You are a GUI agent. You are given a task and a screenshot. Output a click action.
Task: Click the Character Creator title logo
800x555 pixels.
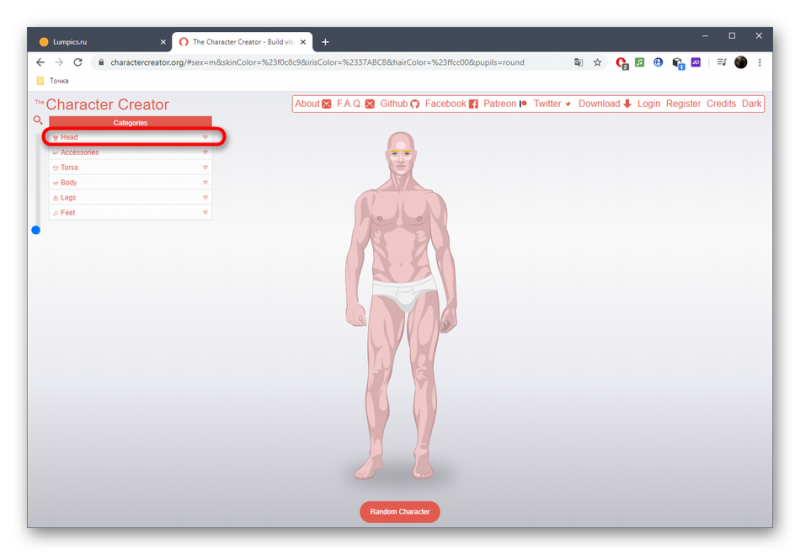tap(102, 104)
